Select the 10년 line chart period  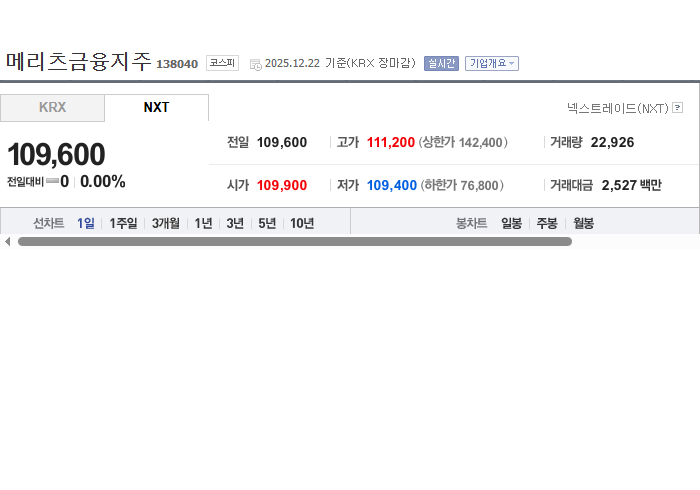pyautogui.click(x=302, y=223)
